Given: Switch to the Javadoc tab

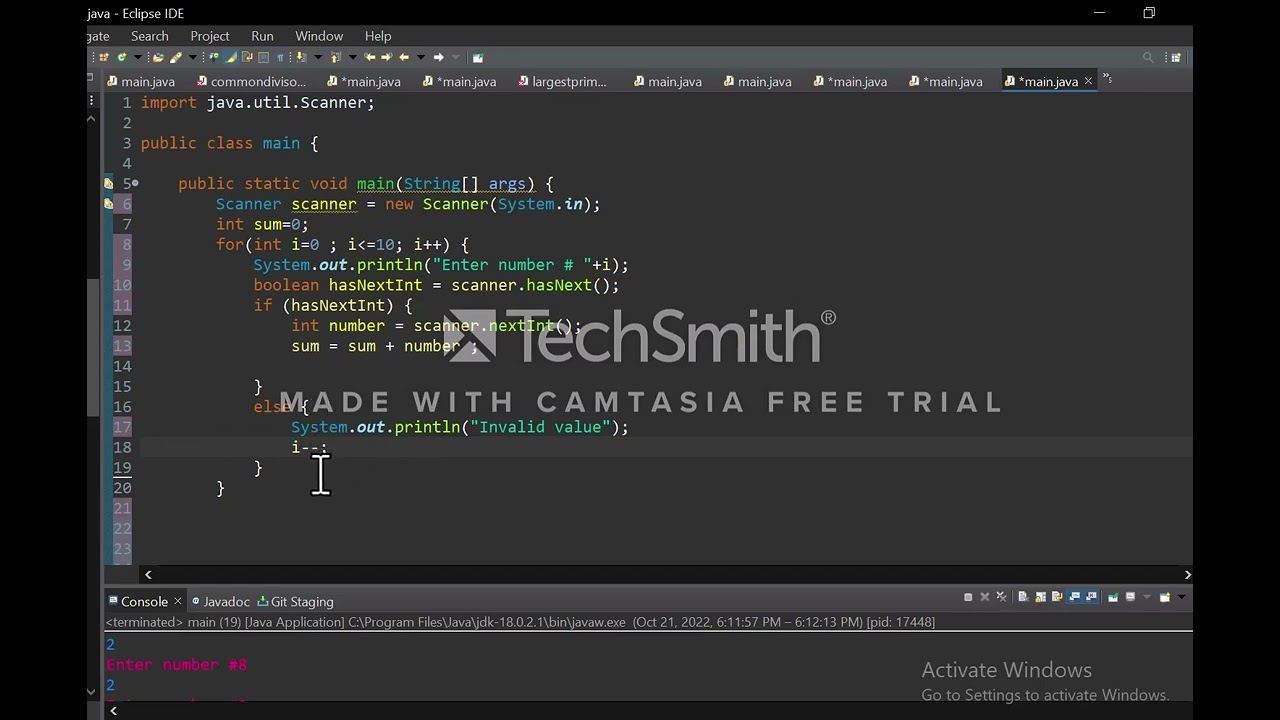Looking at the screenshot, I should coord(220,602).
